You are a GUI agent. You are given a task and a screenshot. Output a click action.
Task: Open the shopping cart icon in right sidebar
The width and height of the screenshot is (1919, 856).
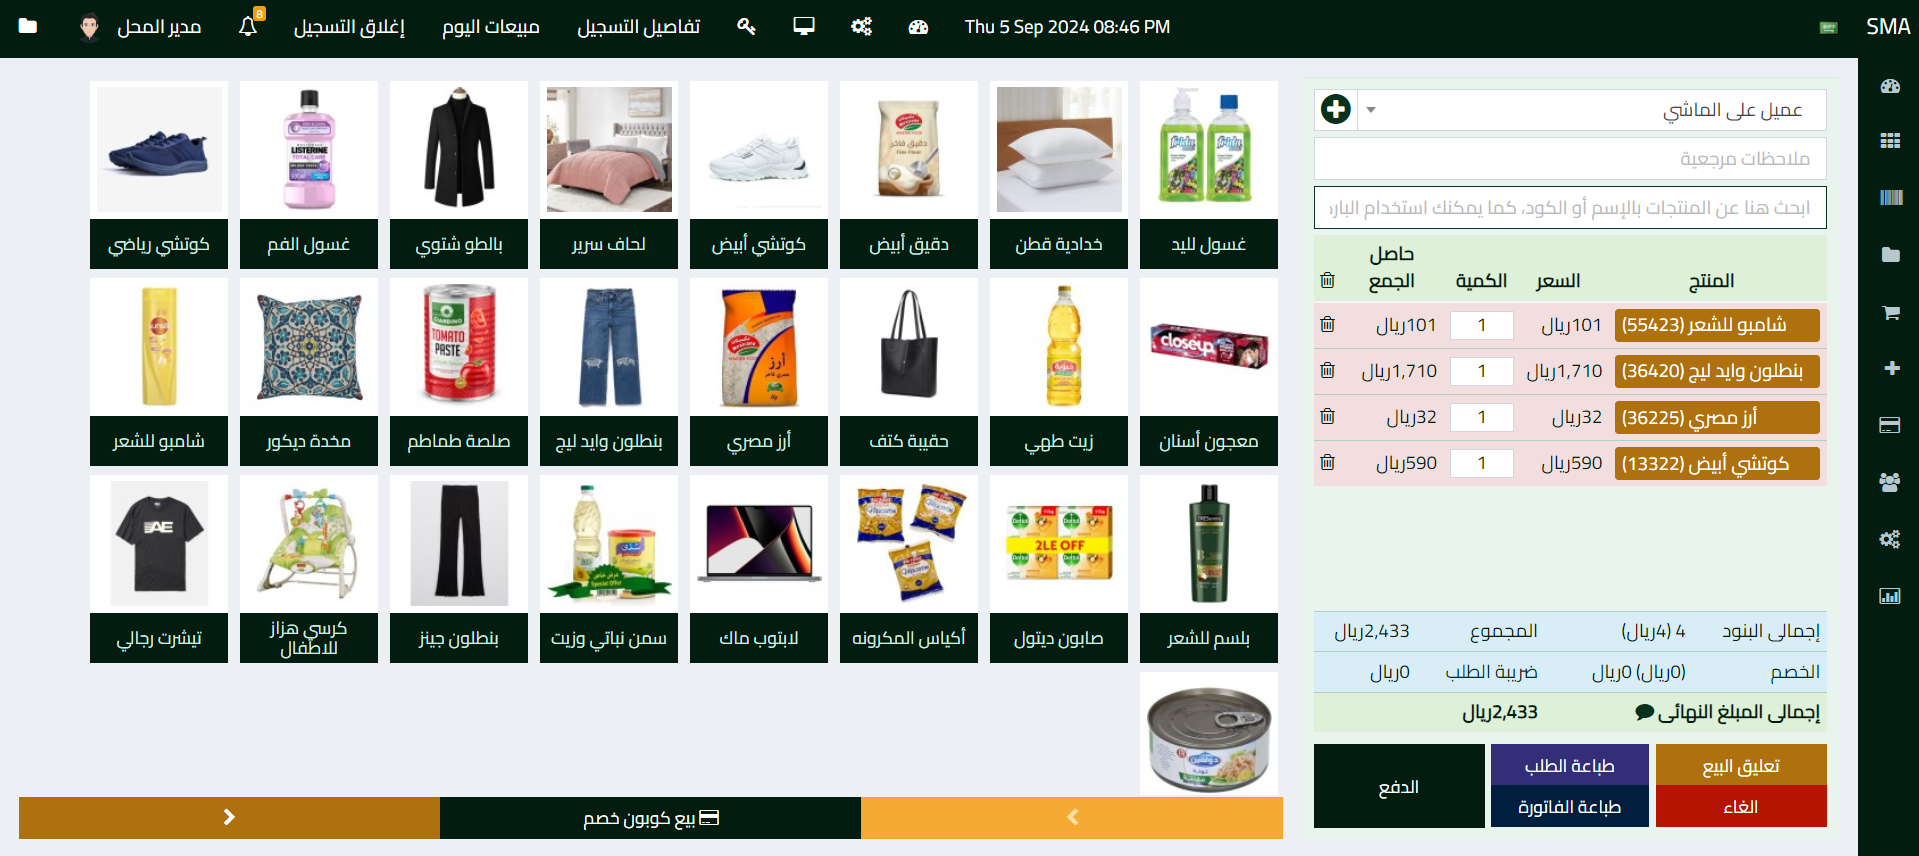point(1890,312)
